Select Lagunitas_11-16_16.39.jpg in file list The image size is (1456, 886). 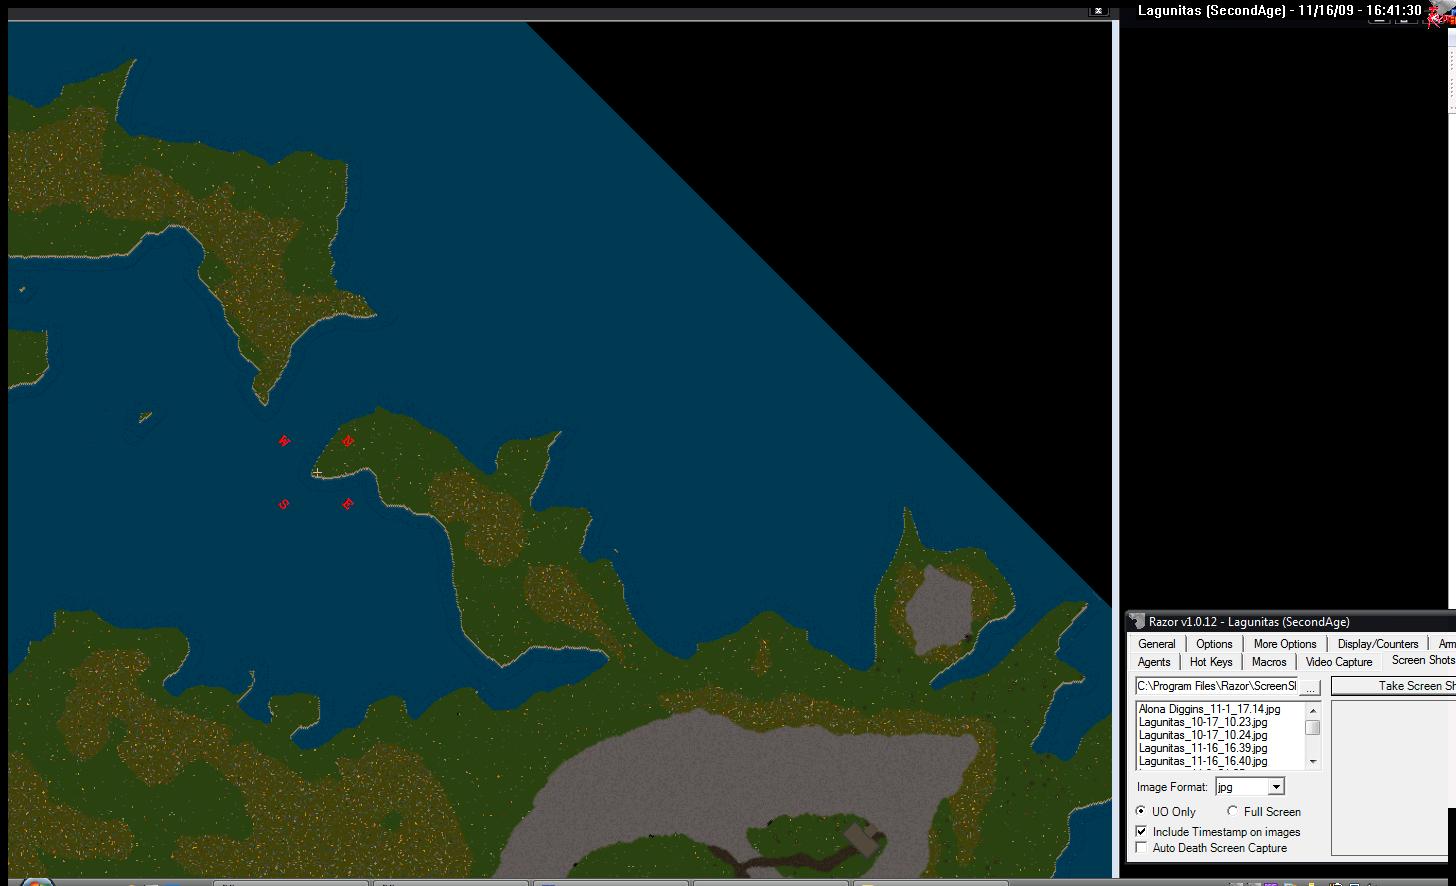pyautogui.click(x=1202, y=748)
